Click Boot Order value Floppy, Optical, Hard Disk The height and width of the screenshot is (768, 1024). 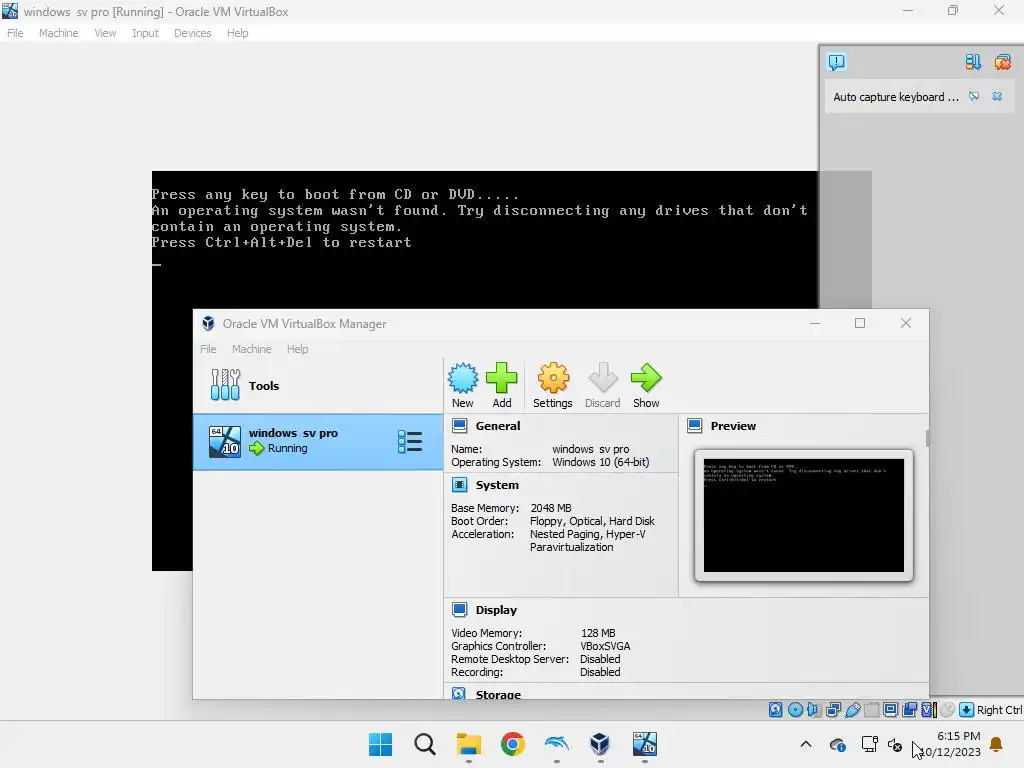tap(592, 520)
